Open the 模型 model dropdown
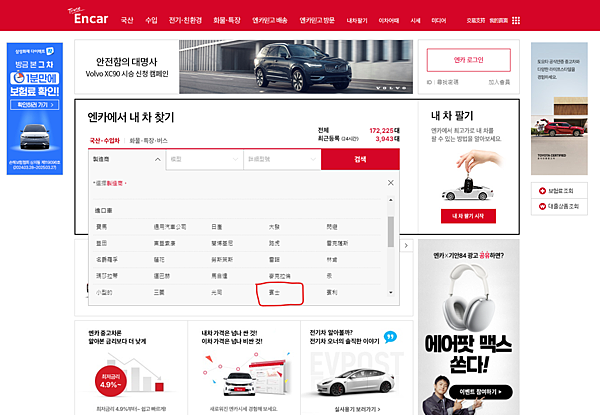Viewport: 600px width, 415px height. coord(204,159)
